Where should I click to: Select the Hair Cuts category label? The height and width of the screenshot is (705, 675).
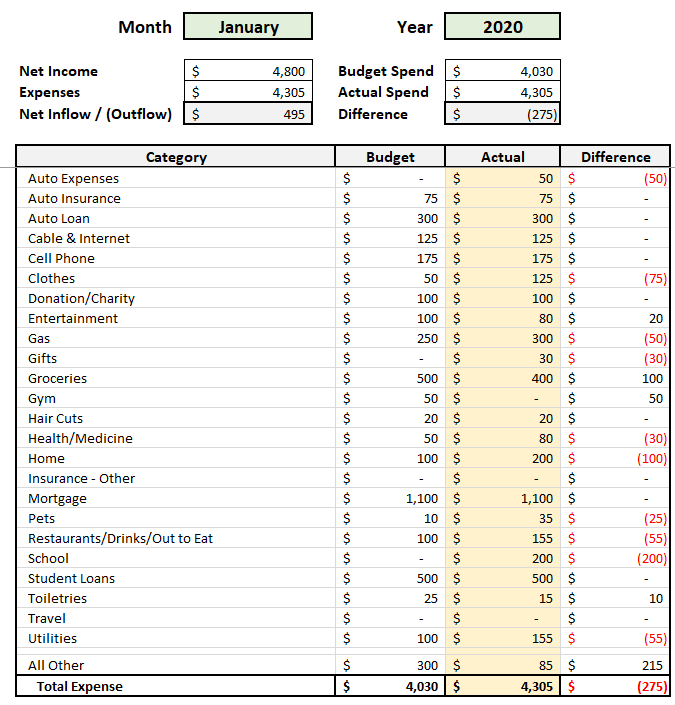pyautogui.click(x=55, y=419)
